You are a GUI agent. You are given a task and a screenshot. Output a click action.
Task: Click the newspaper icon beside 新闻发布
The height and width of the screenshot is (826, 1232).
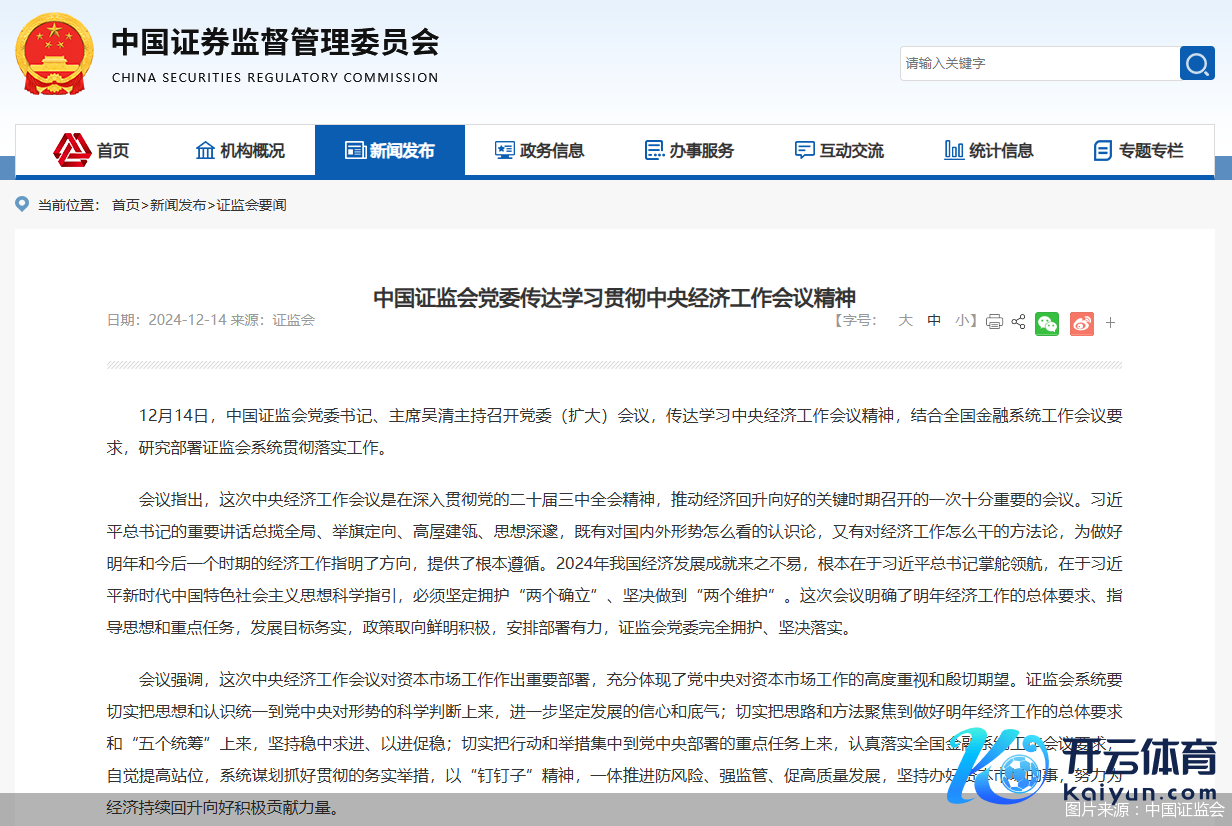(355, 150)
